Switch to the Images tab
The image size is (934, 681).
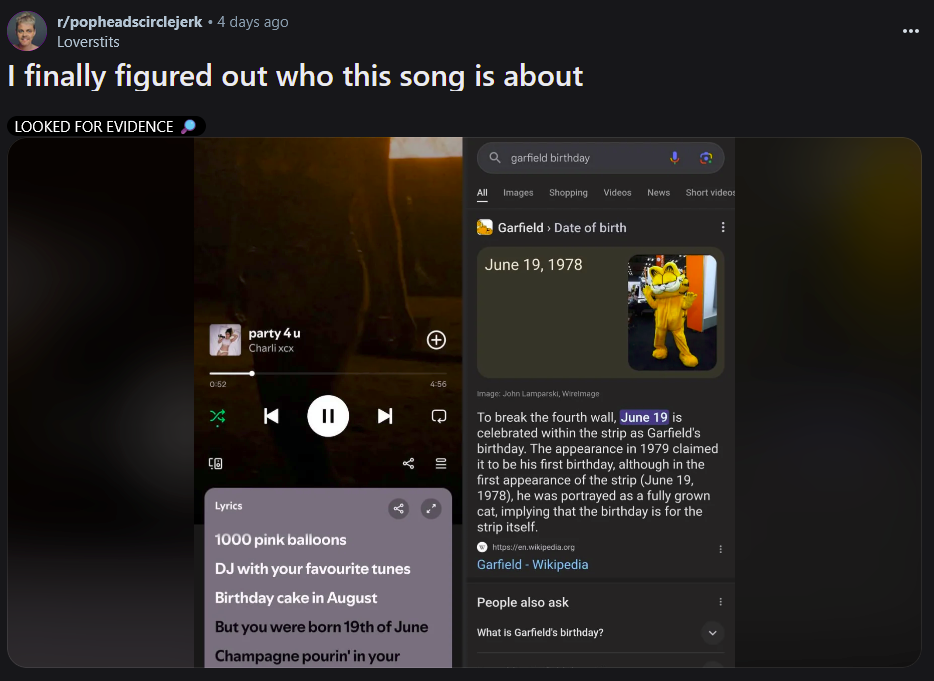(518, 192)
